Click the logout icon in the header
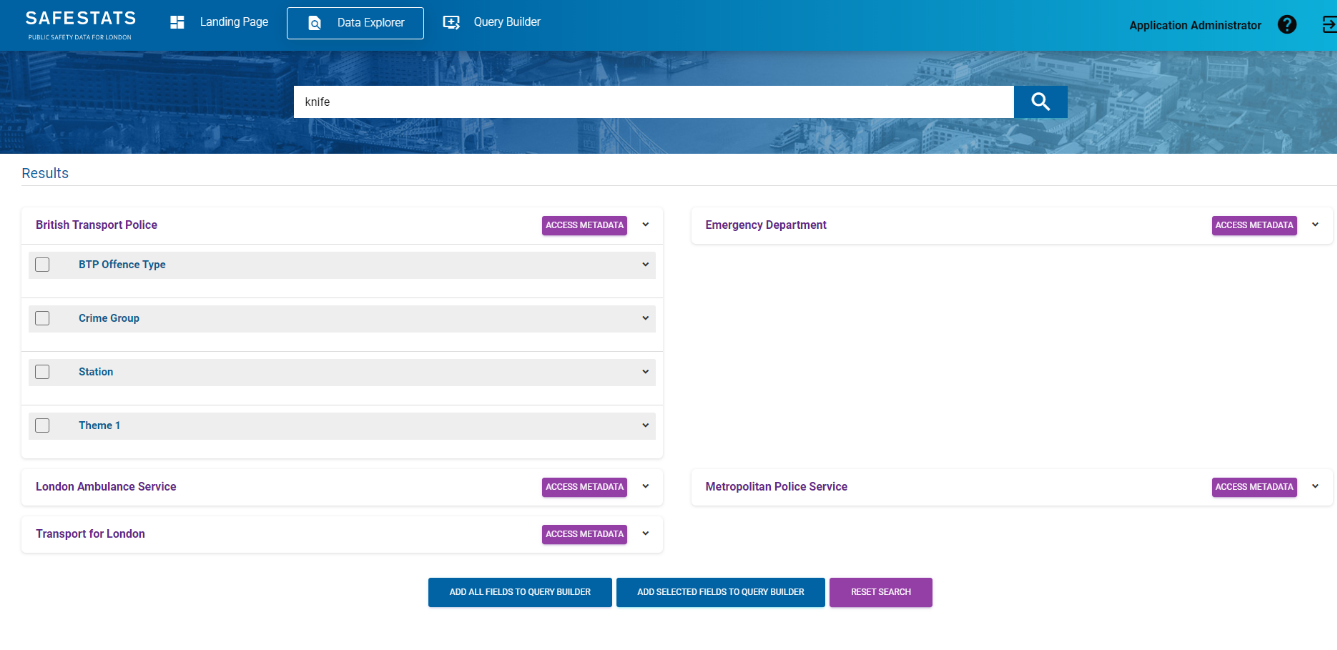 [1328, 25]
